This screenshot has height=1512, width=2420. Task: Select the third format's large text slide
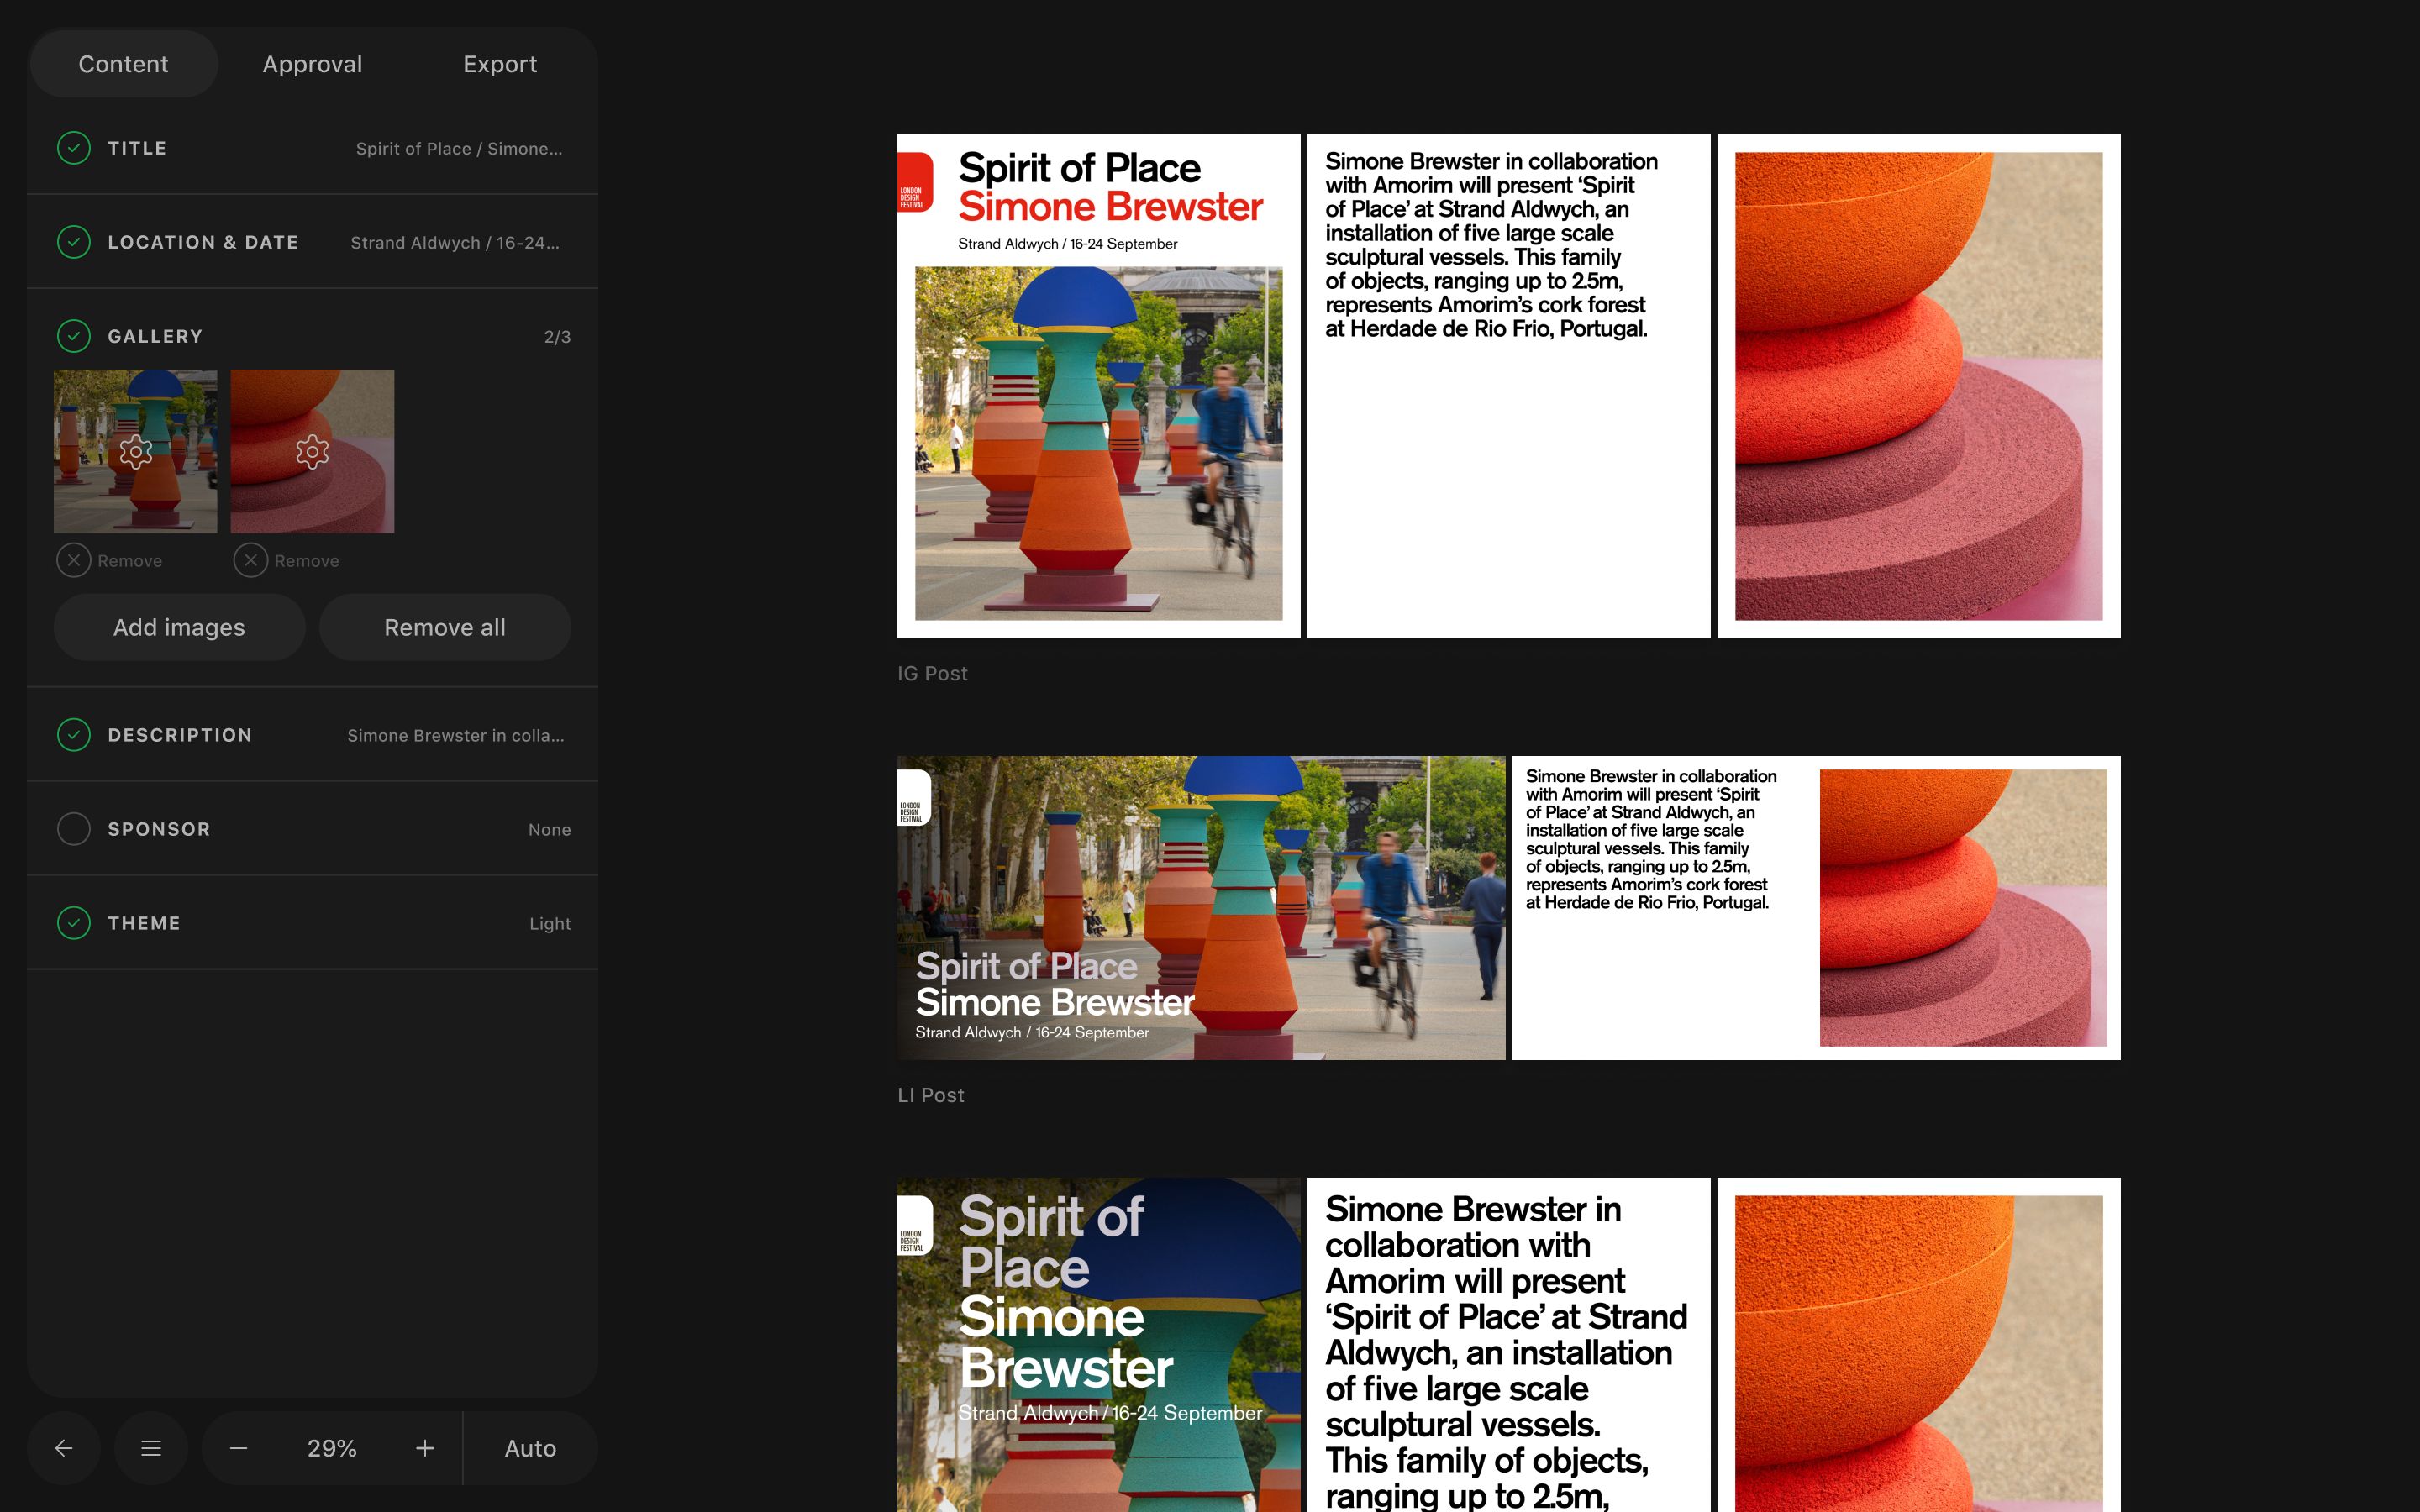(x=1508, y=1345)
